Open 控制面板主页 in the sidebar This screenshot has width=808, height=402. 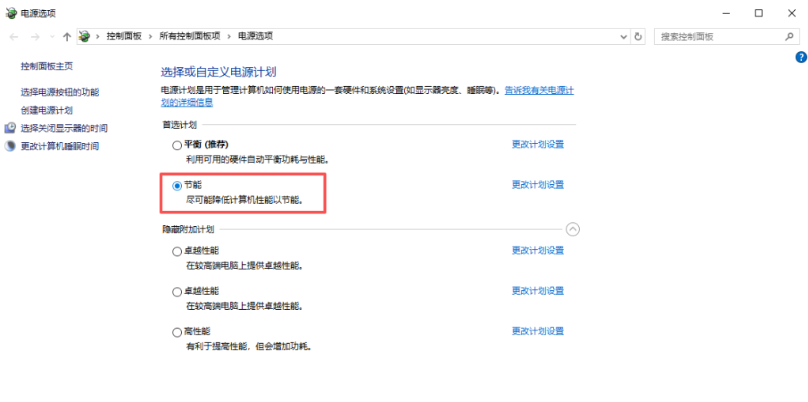click(x=46, y=66)
